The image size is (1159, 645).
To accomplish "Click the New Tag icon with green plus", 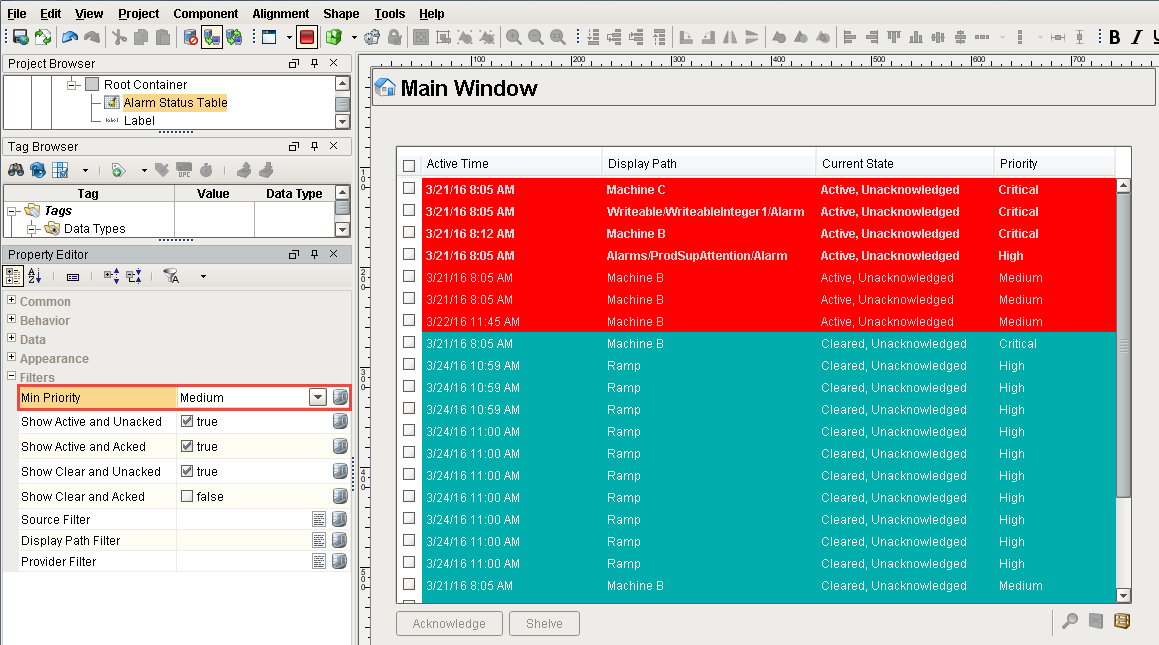I will (118, 170).
